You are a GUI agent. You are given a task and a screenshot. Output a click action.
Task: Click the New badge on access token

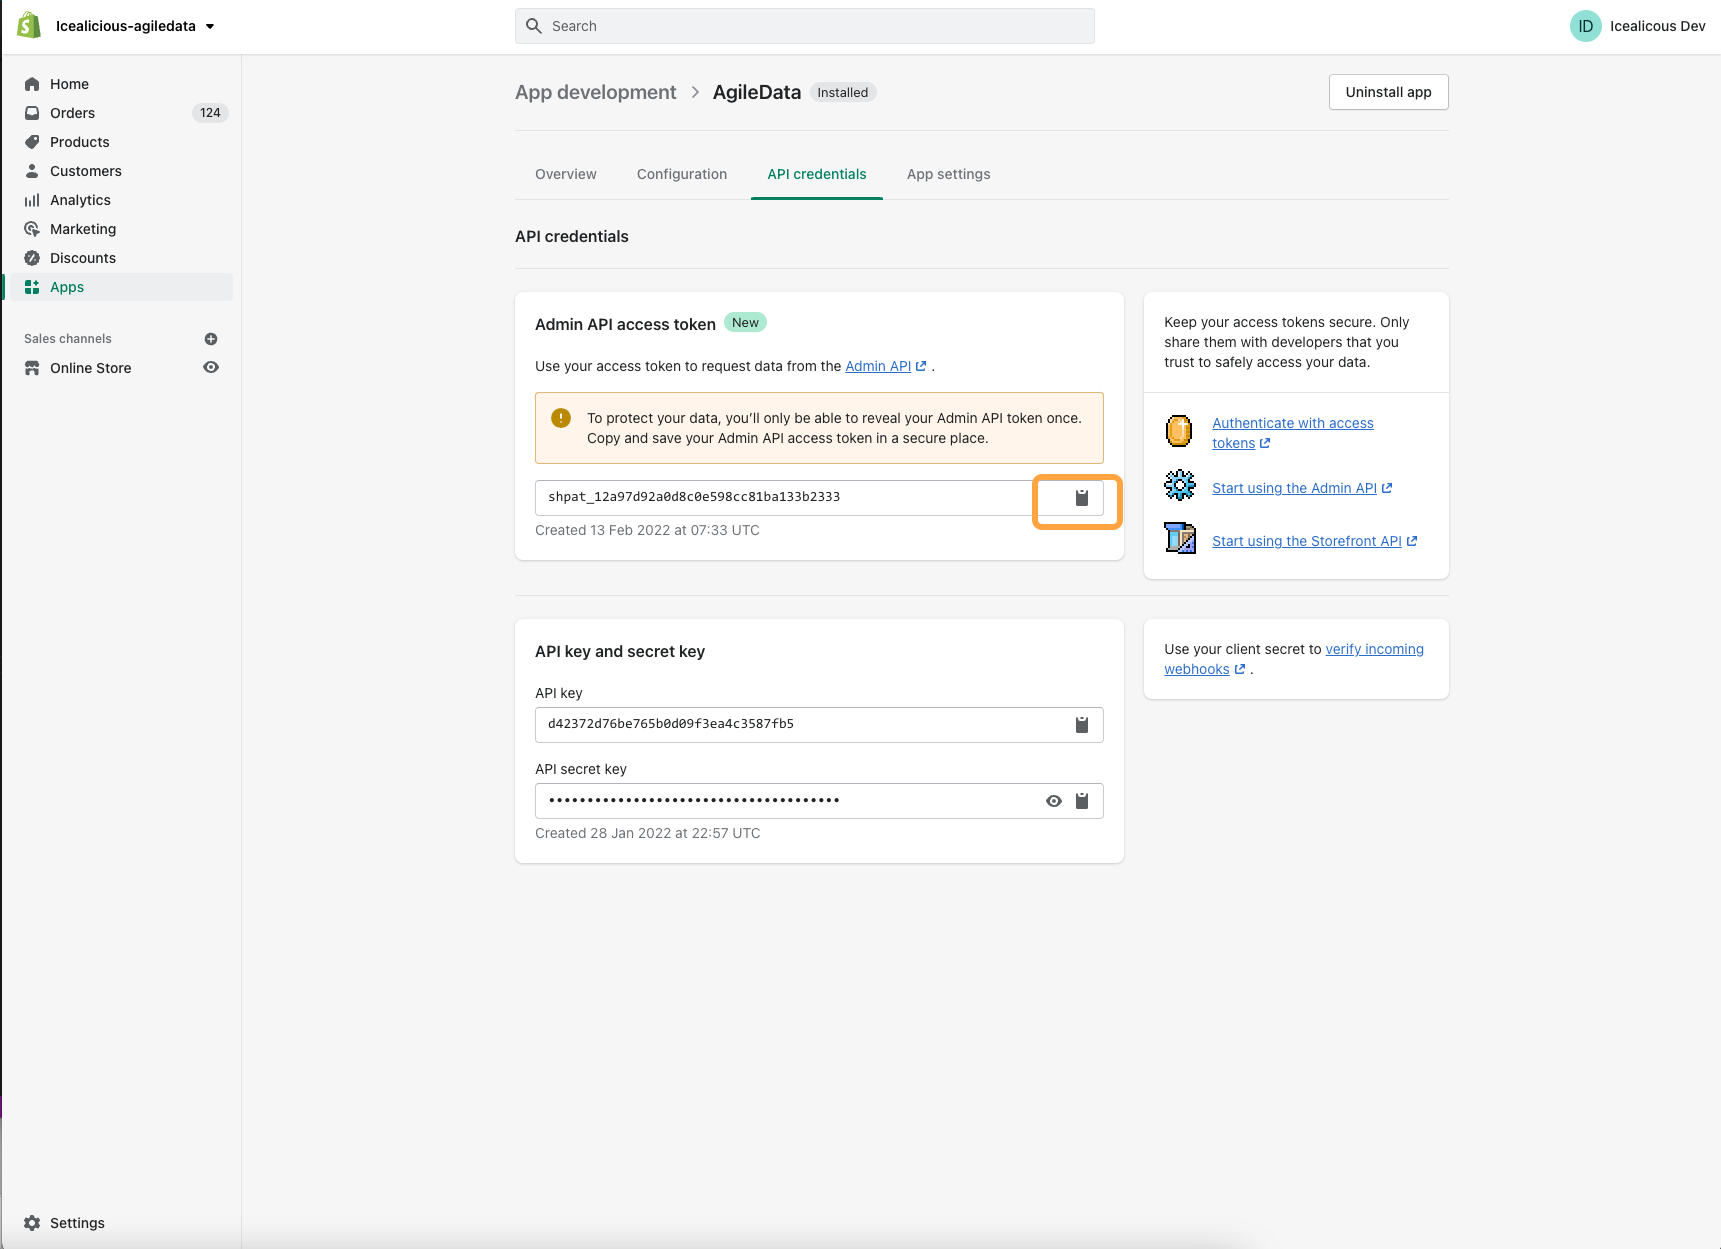745,322
